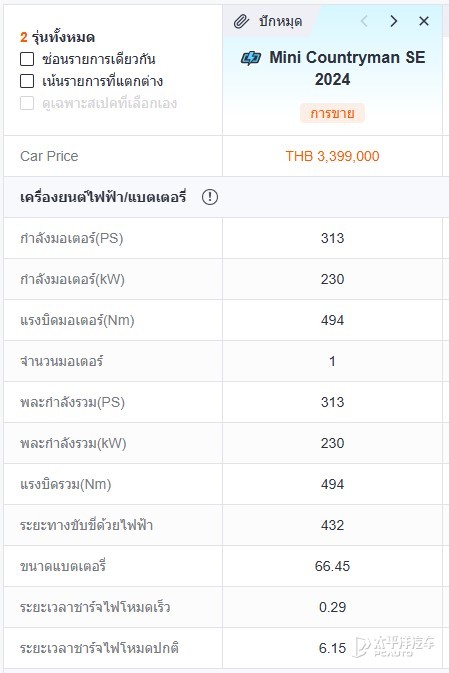Select the ขนาดแบตเตอรี่ row label
Viewport: 449px width, 673px height.
[x=63, y=566]
